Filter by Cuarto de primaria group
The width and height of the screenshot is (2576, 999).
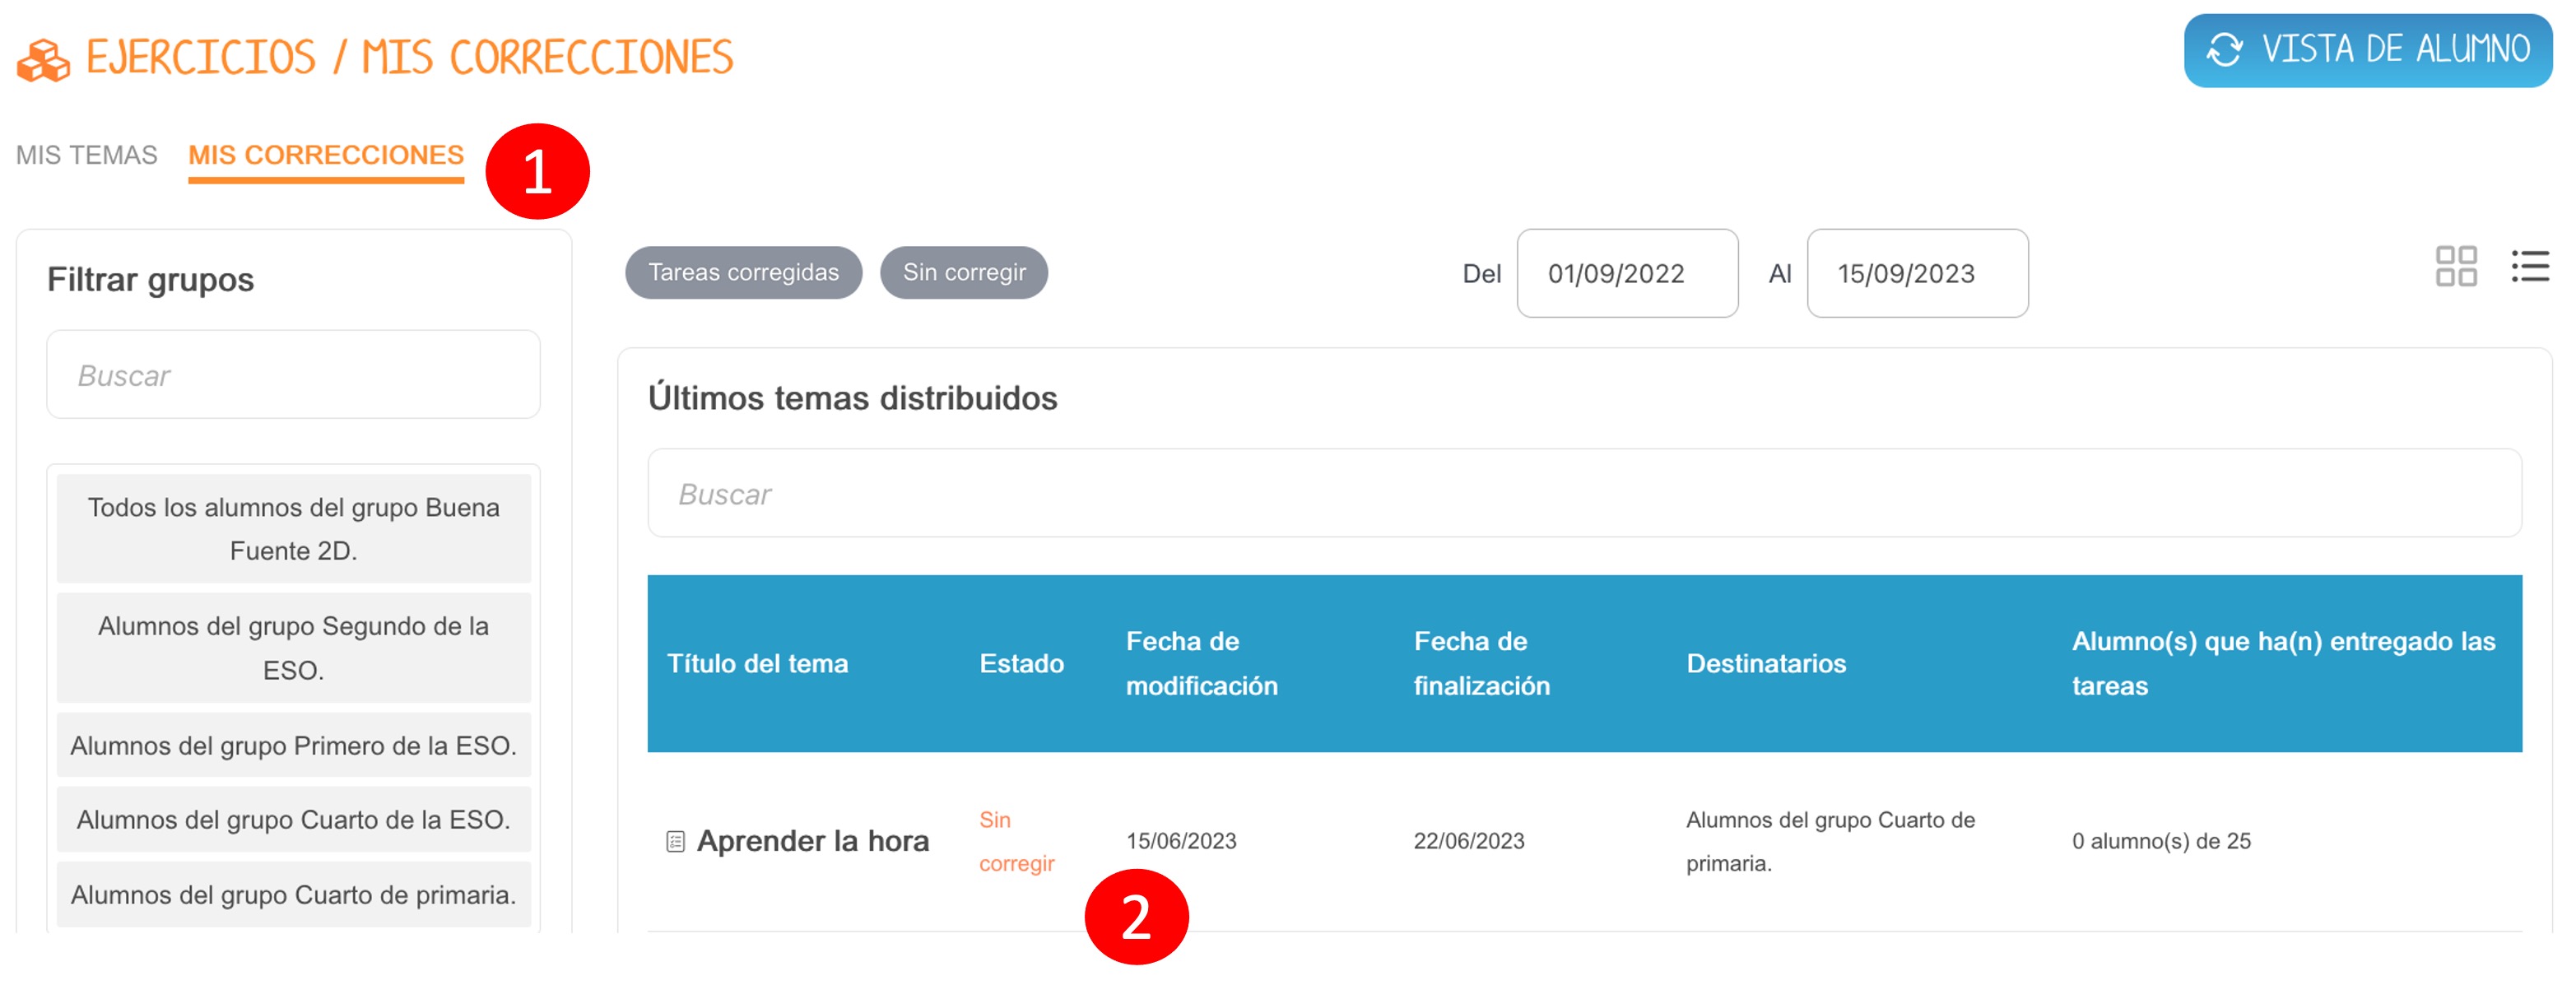pos(293,894)
